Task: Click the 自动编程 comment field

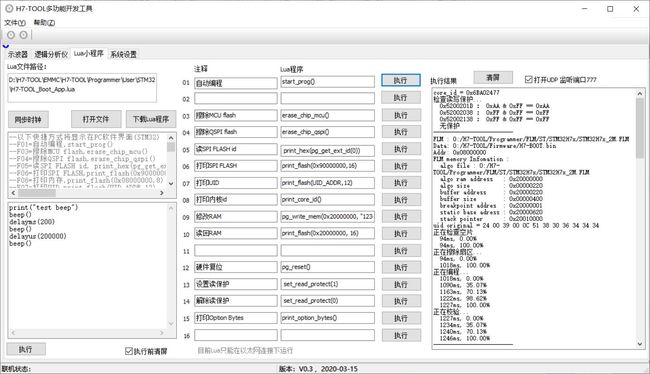Action: [x=236, y=83]
